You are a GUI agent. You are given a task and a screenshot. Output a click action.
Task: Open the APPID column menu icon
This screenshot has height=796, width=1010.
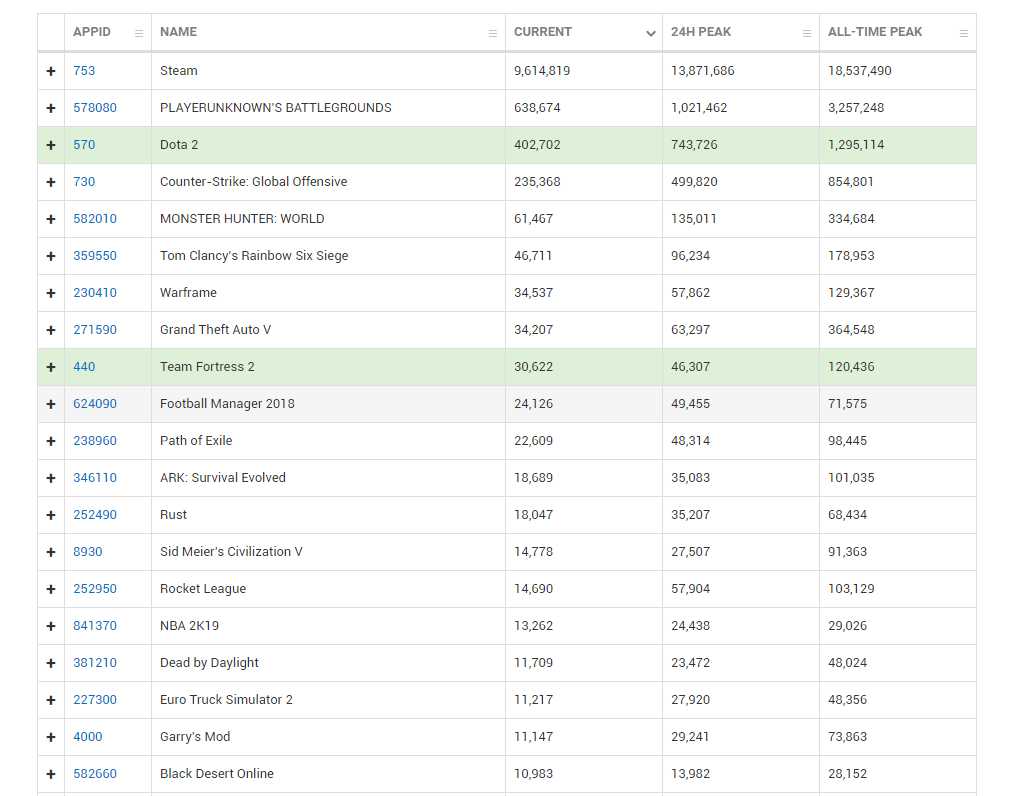pos(139,33)
